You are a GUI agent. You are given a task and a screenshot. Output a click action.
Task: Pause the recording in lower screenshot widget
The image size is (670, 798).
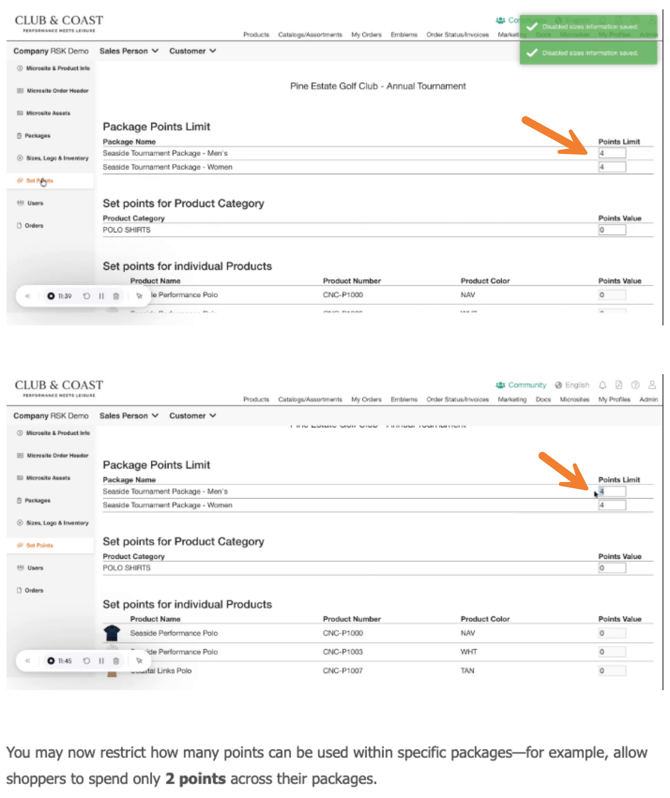click(x=101, y=660)
